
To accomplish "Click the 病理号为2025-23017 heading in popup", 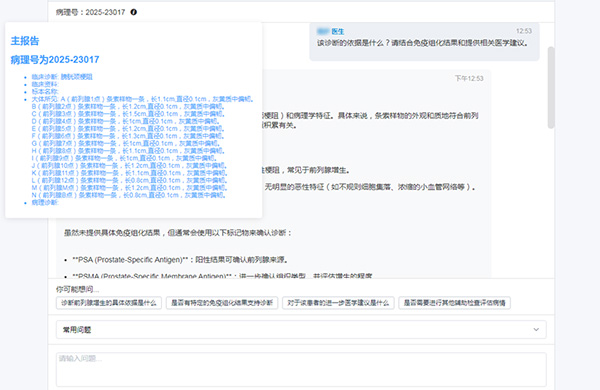I will click(55, 60).
